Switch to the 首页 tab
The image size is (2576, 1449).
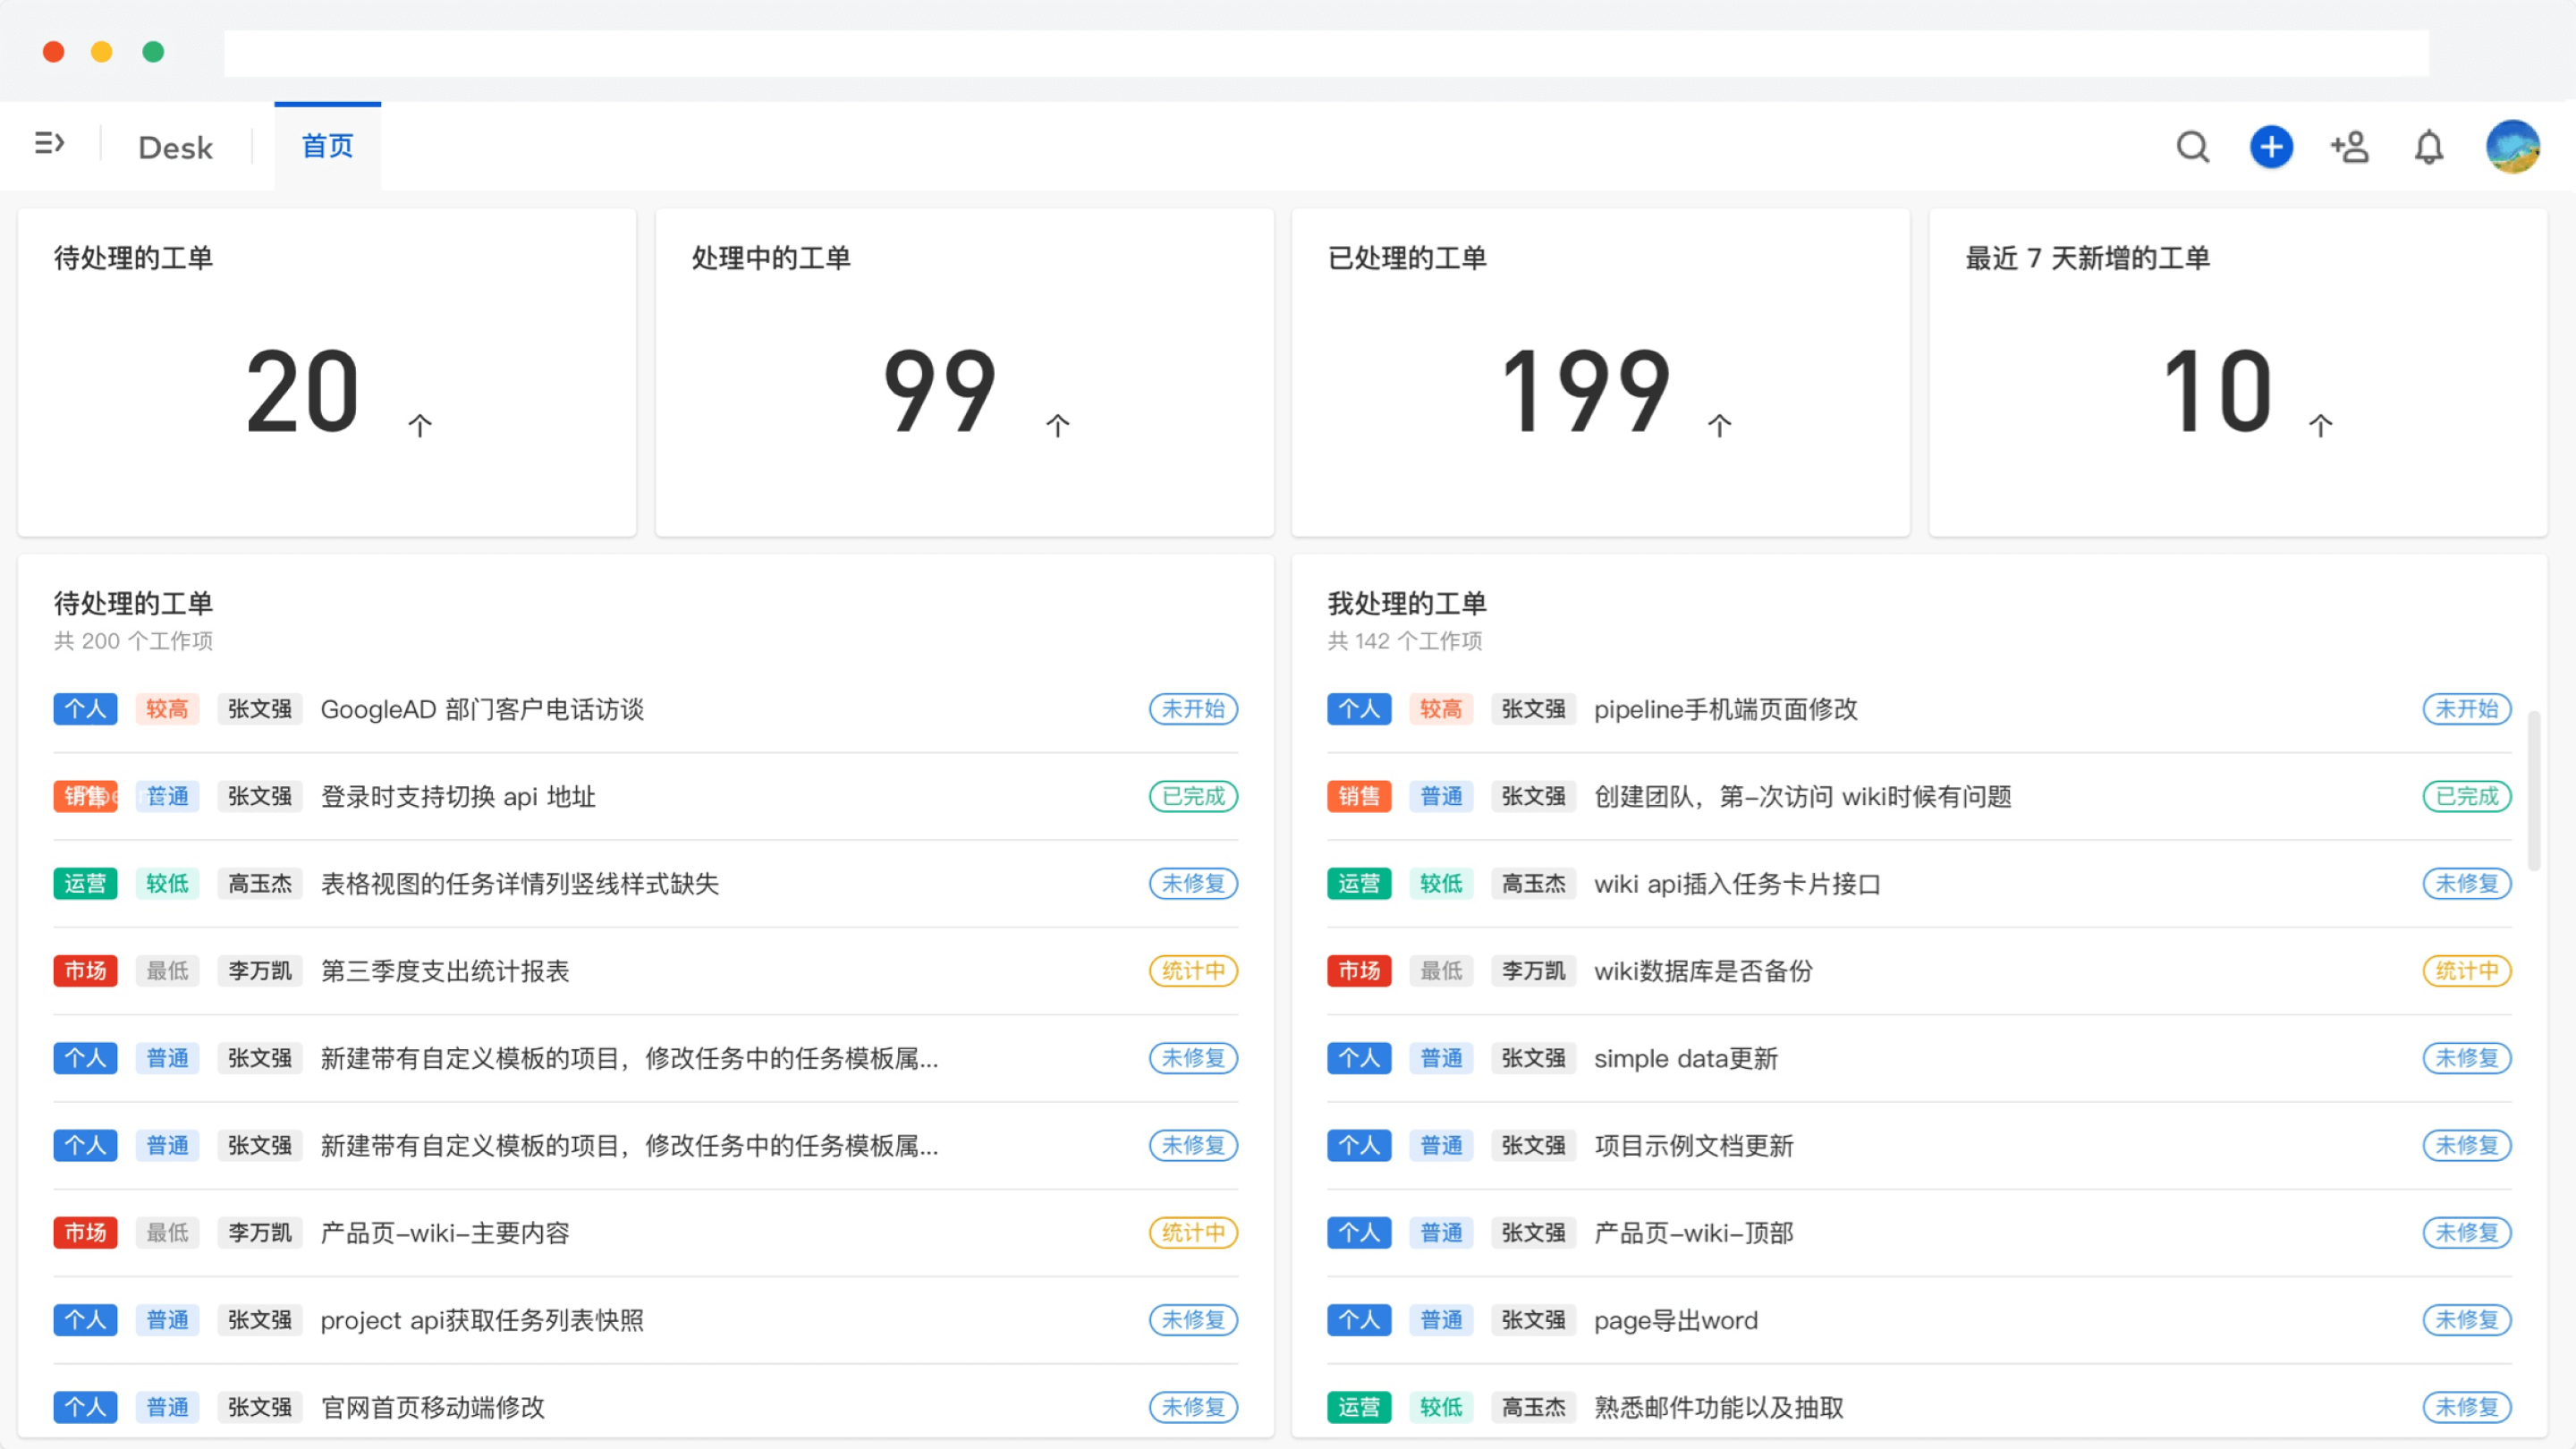(327, 147)
